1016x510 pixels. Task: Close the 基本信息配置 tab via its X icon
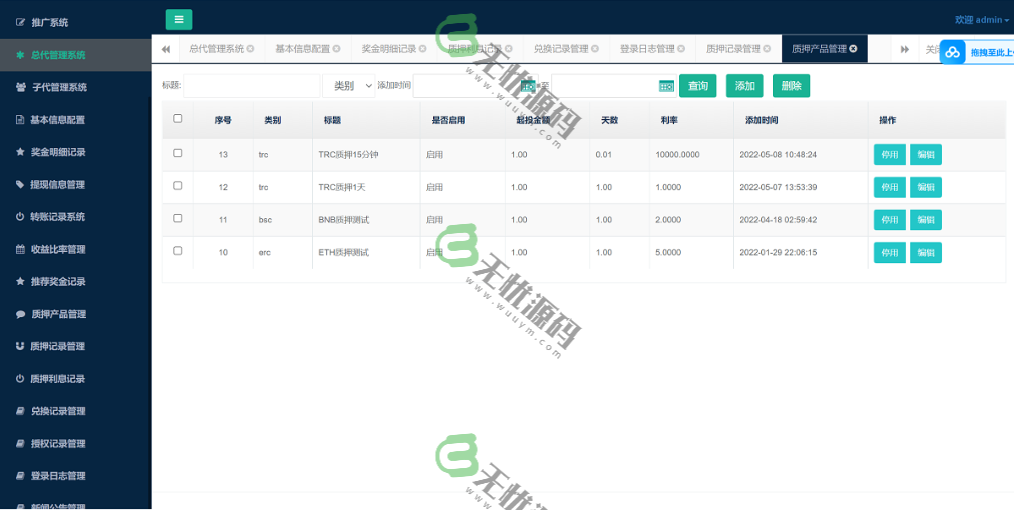point(336,49)
